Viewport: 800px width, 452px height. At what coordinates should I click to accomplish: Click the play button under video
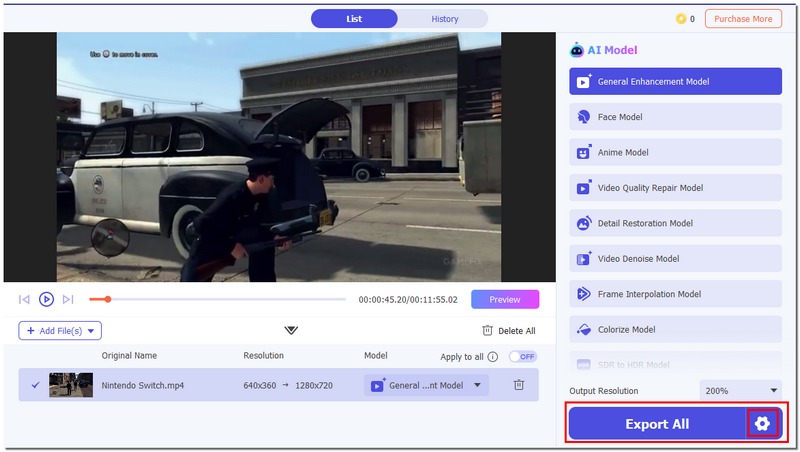(x=46, y=299)
